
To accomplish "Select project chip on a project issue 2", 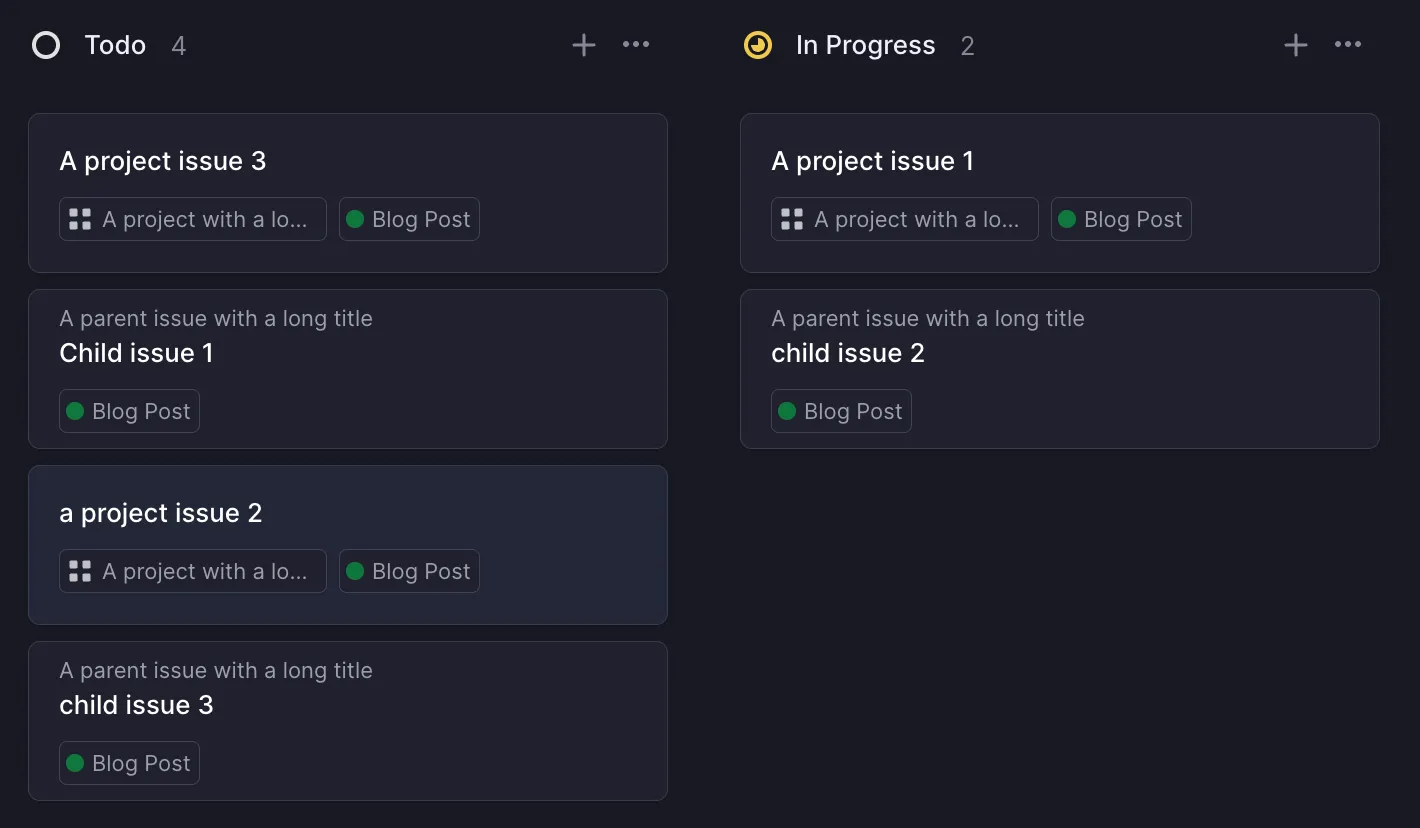I will pos(193,571).
